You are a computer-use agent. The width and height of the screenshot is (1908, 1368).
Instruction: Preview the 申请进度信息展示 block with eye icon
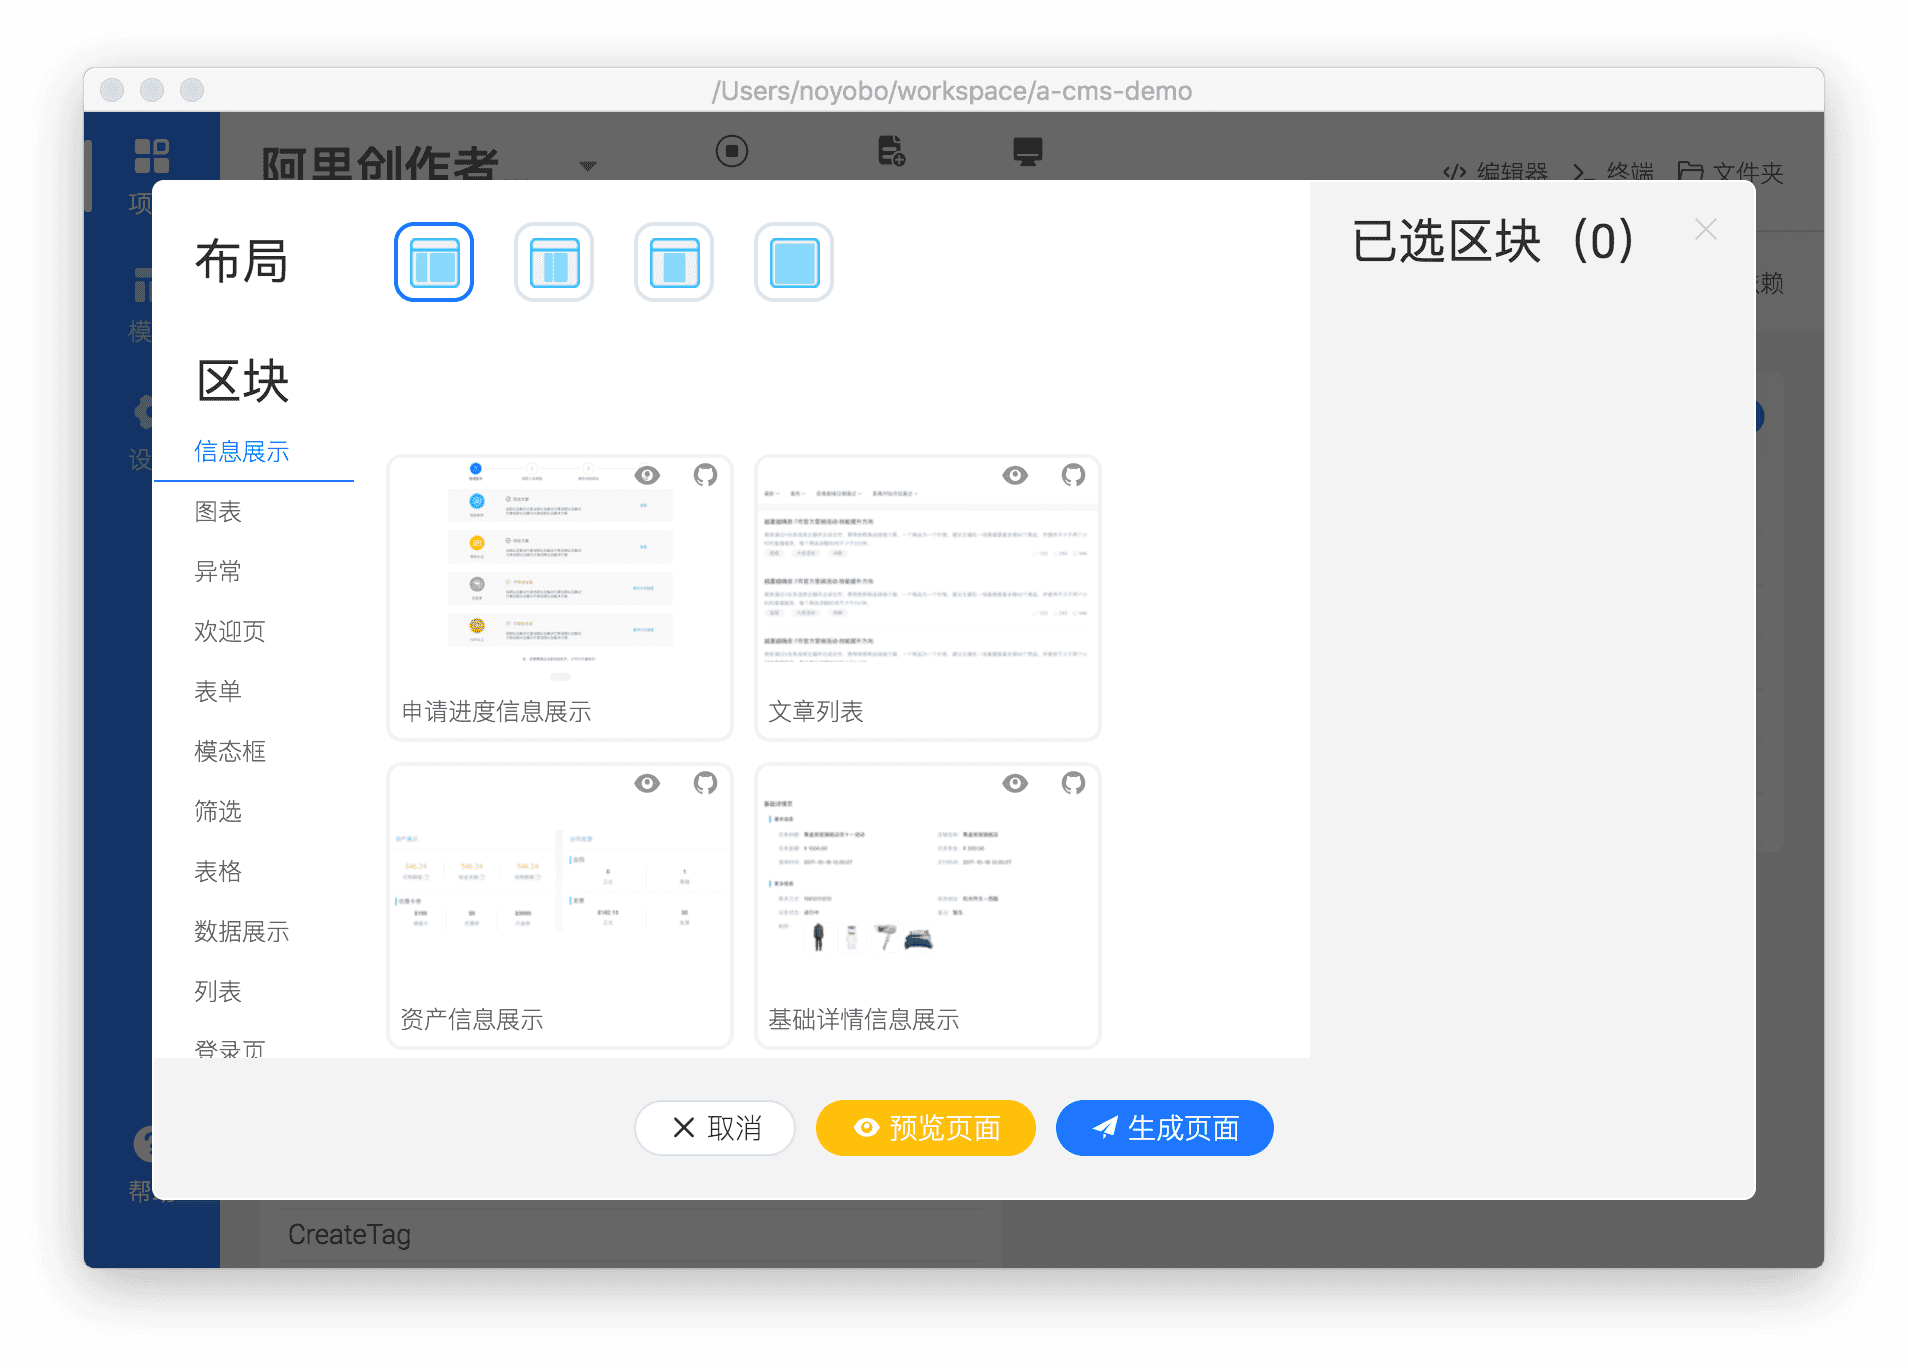[647, 475]
